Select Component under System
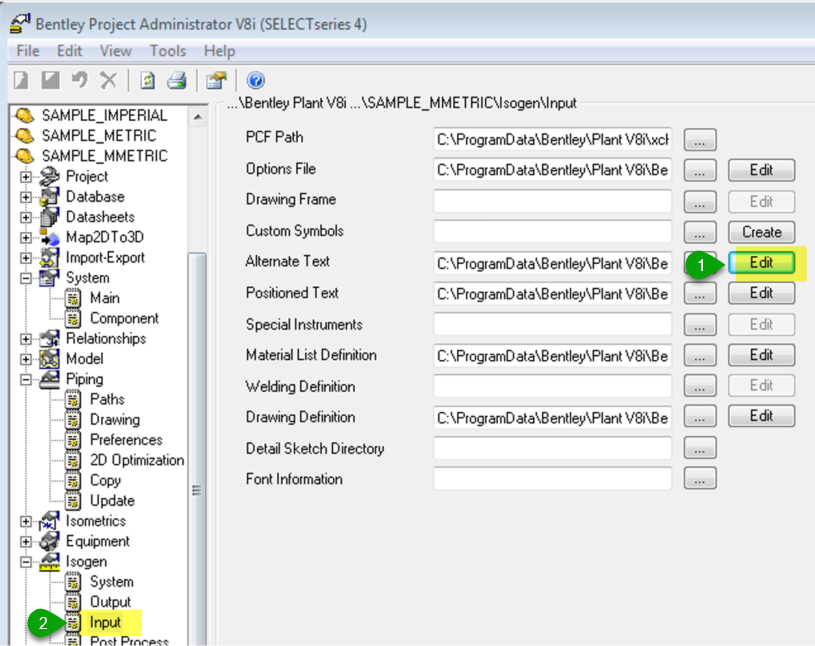Image resolution: width=815 pixels, height=646 pixels. tap(124, 318)
